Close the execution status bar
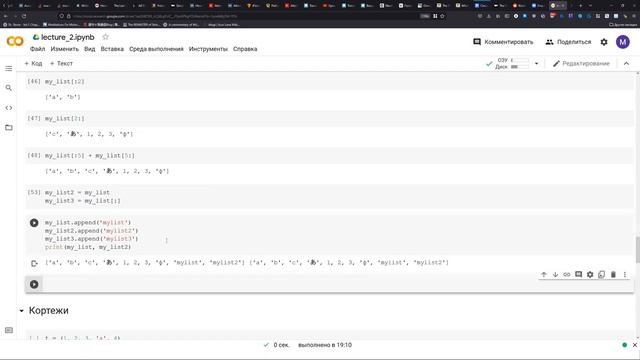This screenshot has width=640, height=360. pyautogui.click(x=635, y=345)
